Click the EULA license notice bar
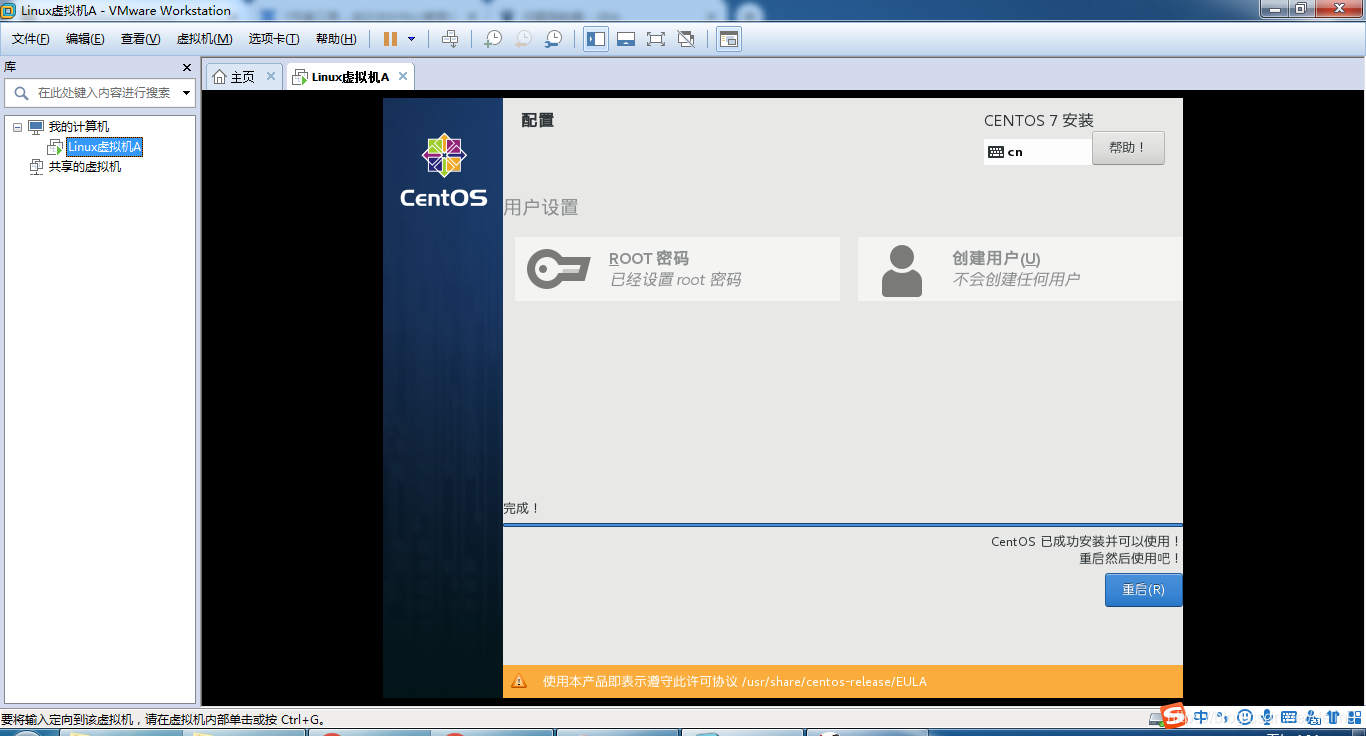The height and width of the screenshot is (736, 1366). click(x=843, y=682)
